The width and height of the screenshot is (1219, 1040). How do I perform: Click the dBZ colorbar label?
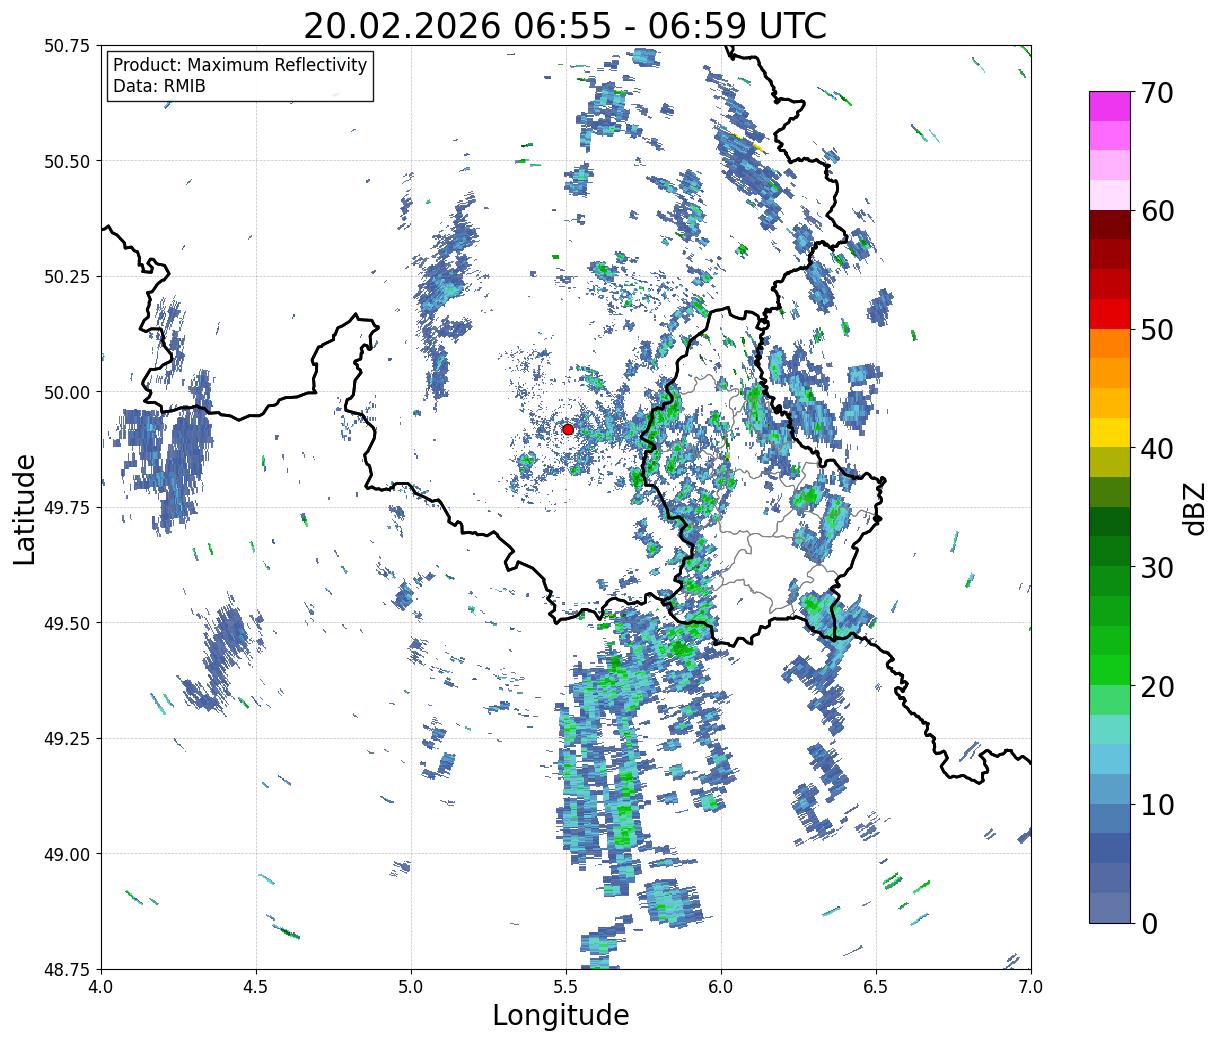tap(1194, 508)
